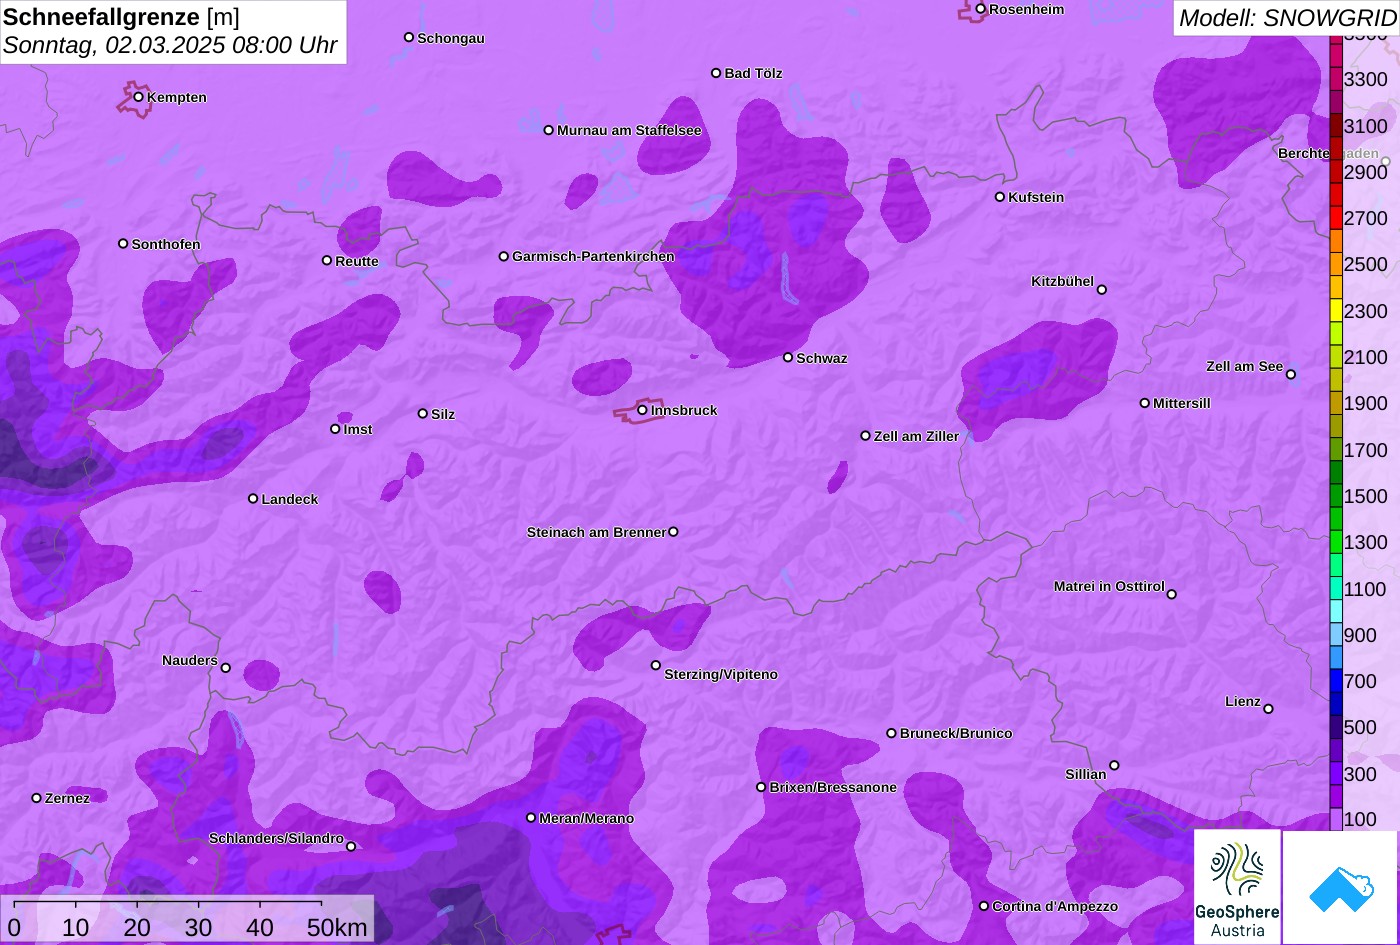Click the Cortina d'Ampezzo marker dot

click(984, 906)
